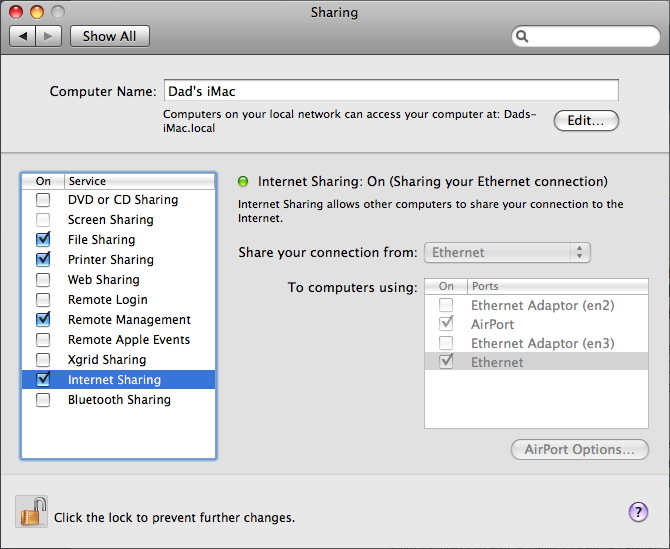Click the Show All button
The image size is (670, 549).
pyautogui.click(x=110, y=36)
